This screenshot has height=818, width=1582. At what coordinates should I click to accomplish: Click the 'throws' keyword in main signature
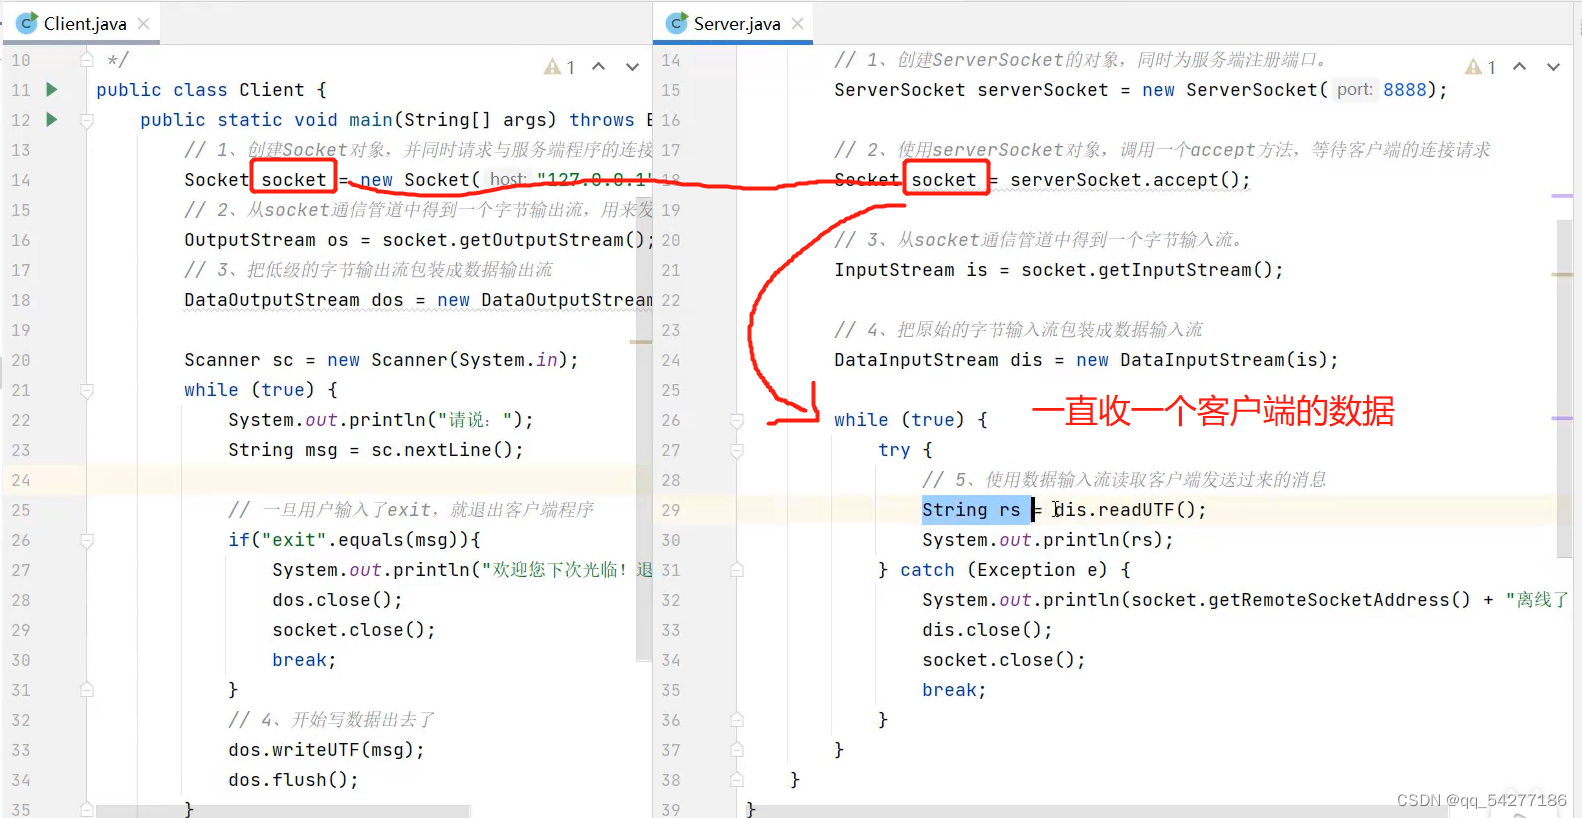(602, 120)
